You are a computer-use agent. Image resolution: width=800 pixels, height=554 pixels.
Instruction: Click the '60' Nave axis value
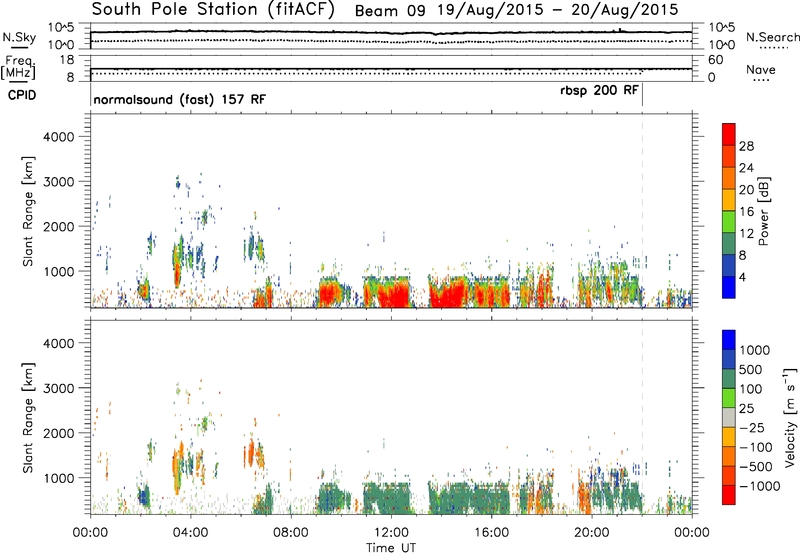tap(716, 60)
